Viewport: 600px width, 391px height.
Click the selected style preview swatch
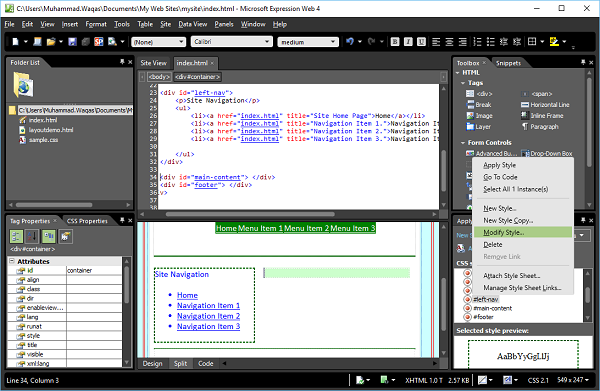click(523, 354)
